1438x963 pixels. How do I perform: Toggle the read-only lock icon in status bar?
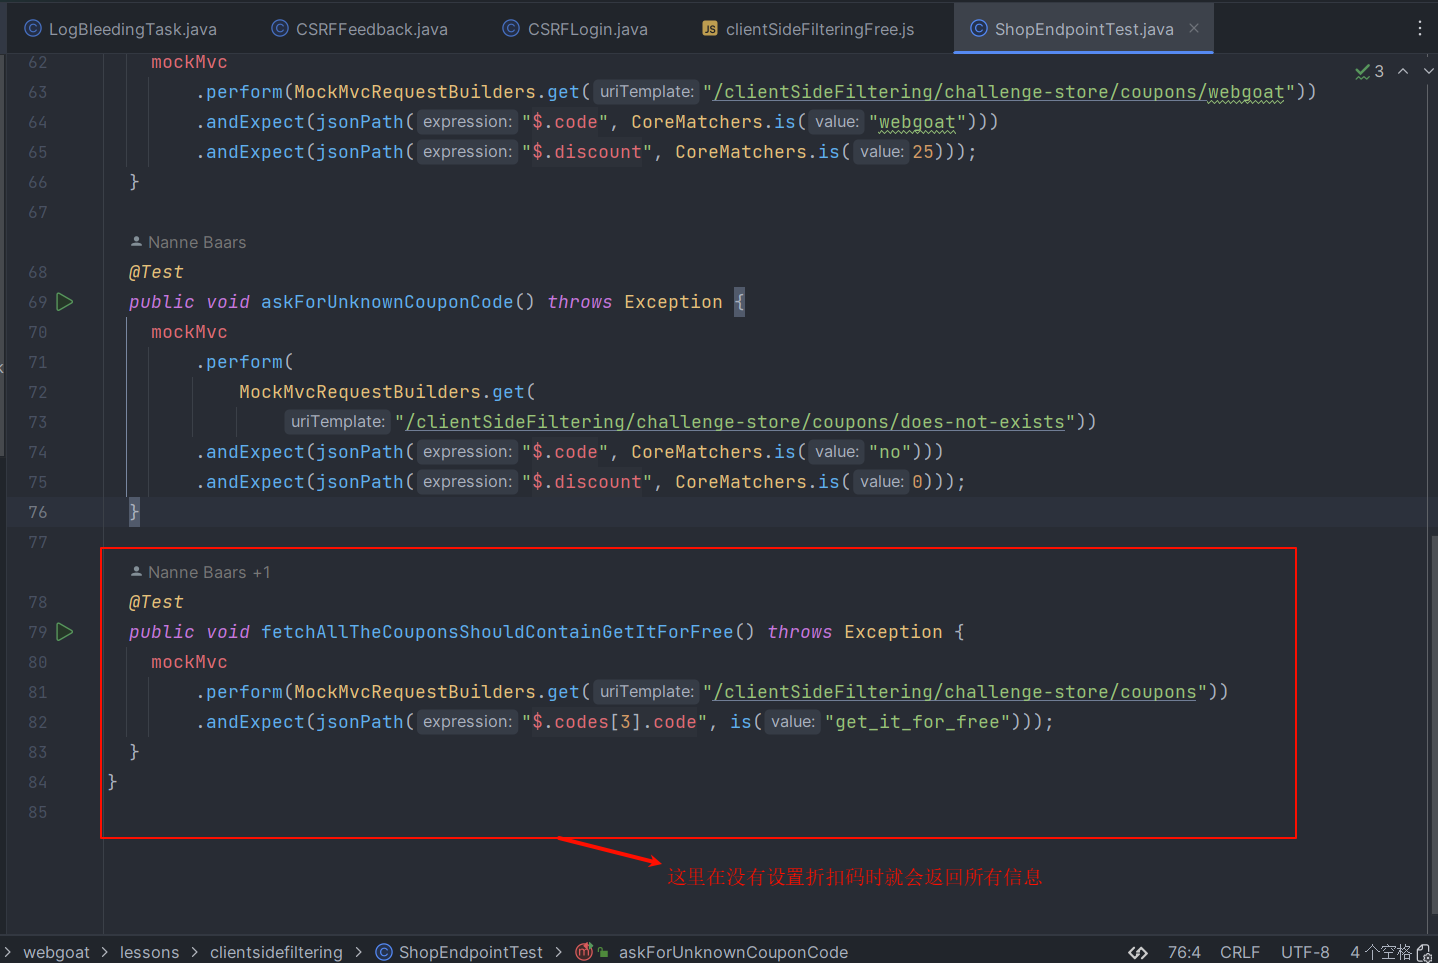tap(1424, 952)
